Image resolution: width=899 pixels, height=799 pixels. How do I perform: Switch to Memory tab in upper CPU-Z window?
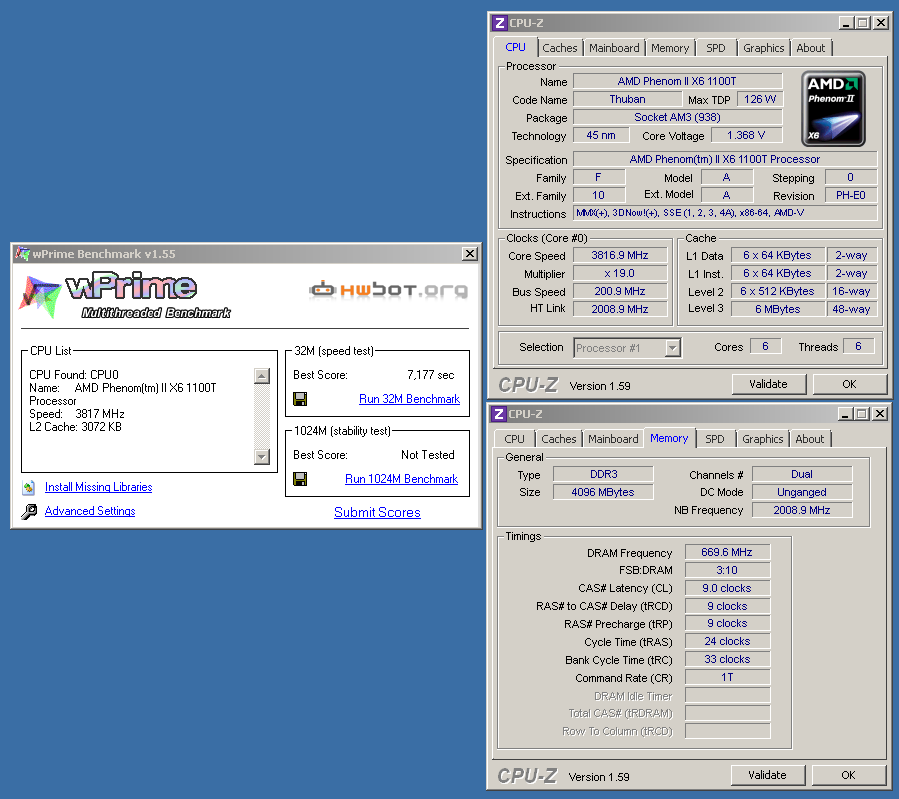670,48
